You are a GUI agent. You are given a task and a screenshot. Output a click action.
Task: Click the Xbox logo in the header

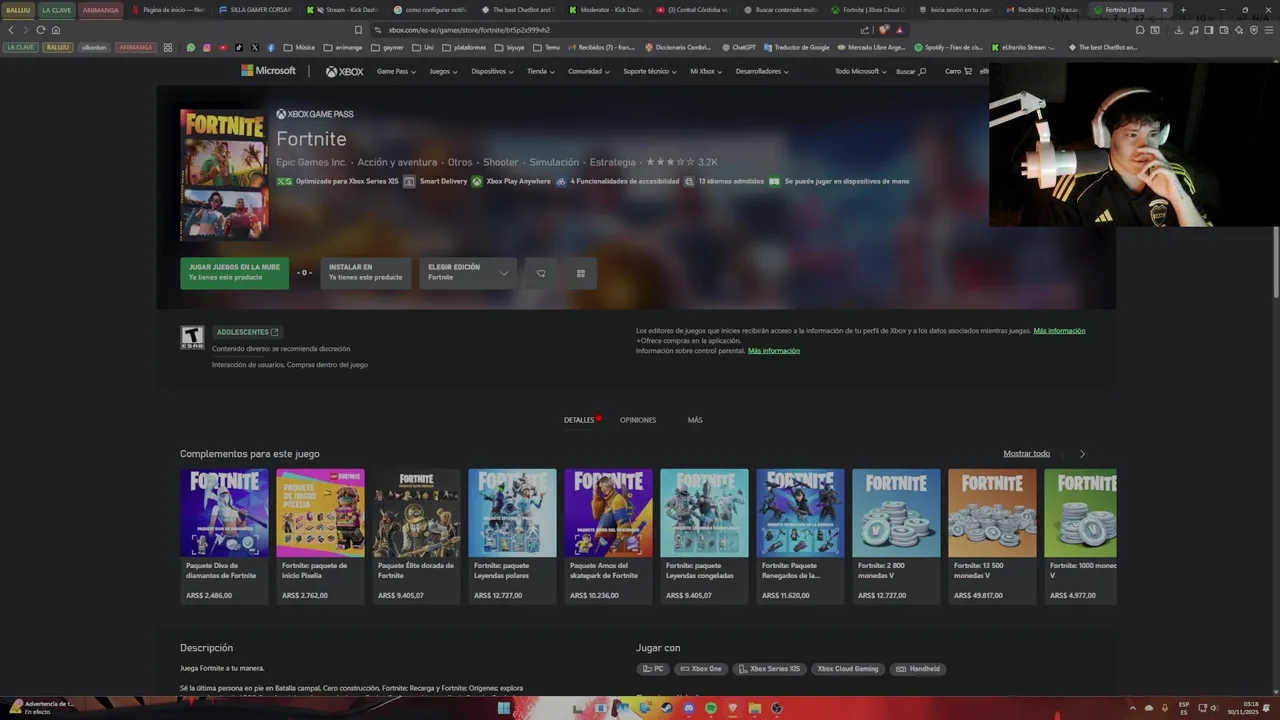coord(344,71)
